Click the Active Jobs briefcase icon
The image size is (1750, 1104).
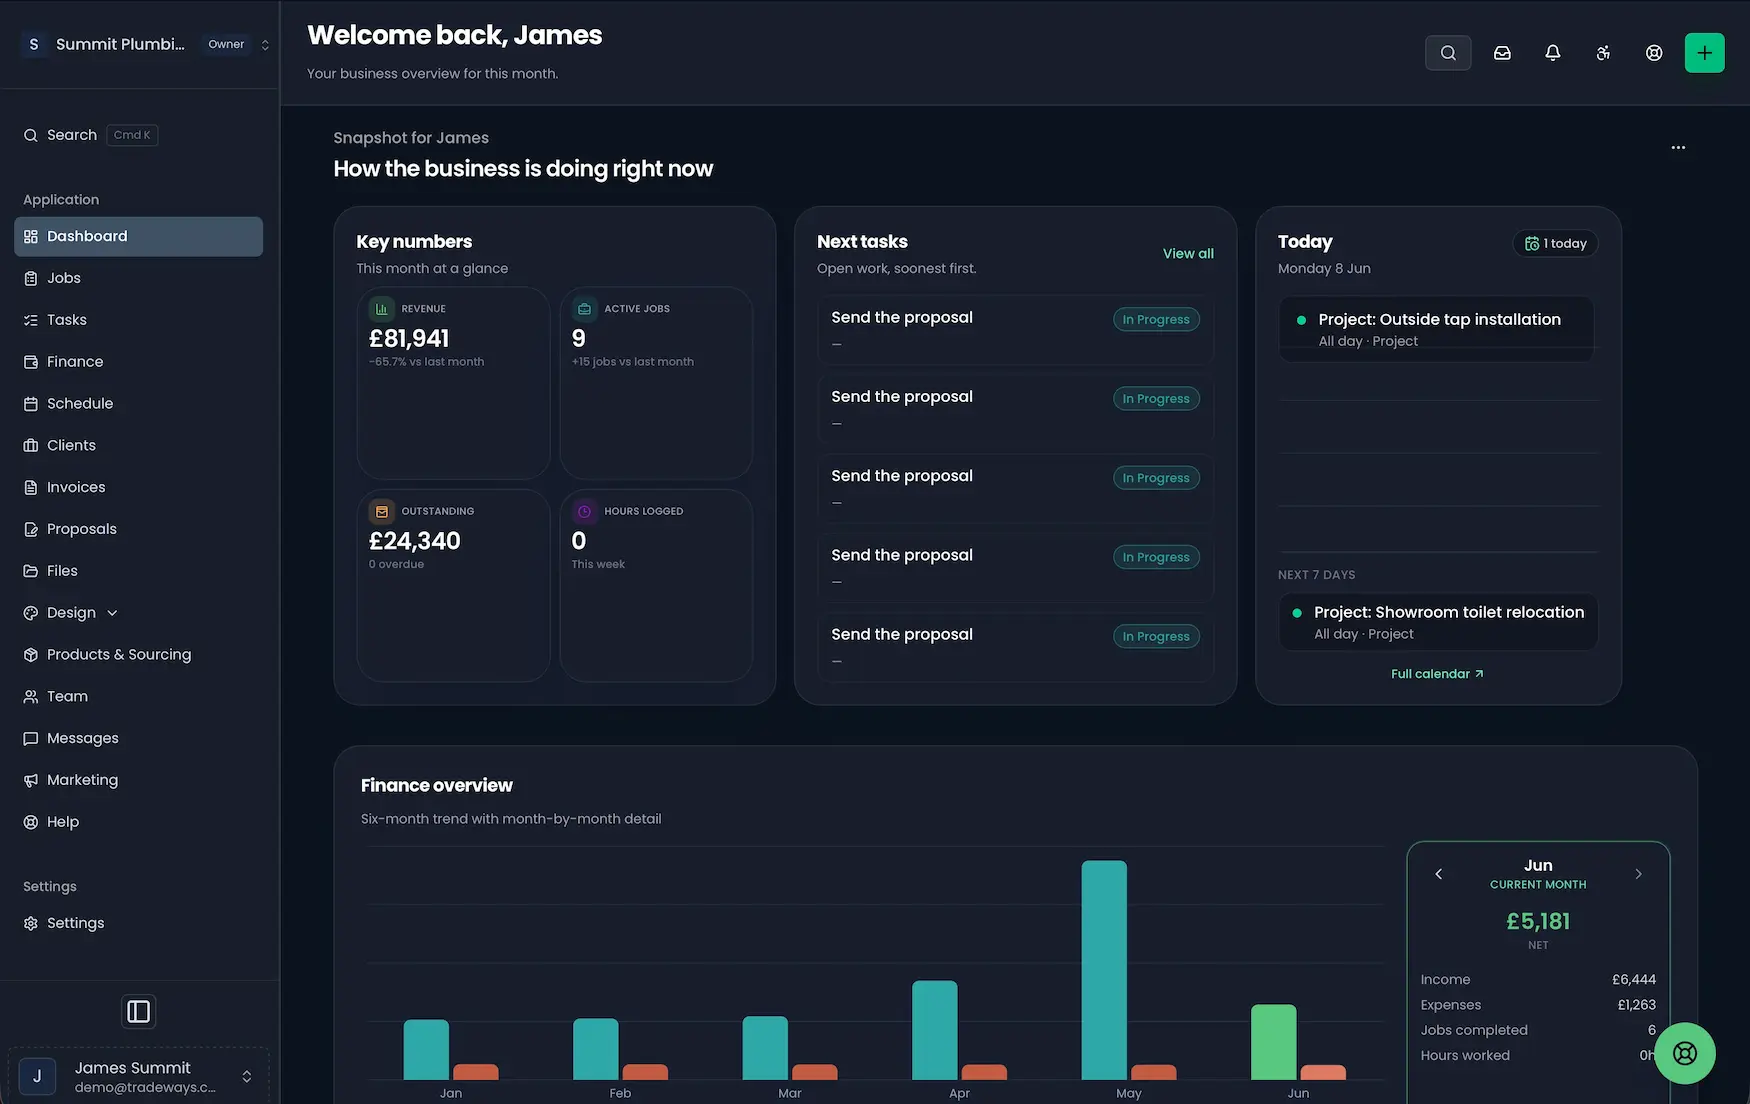pos(584,309)
